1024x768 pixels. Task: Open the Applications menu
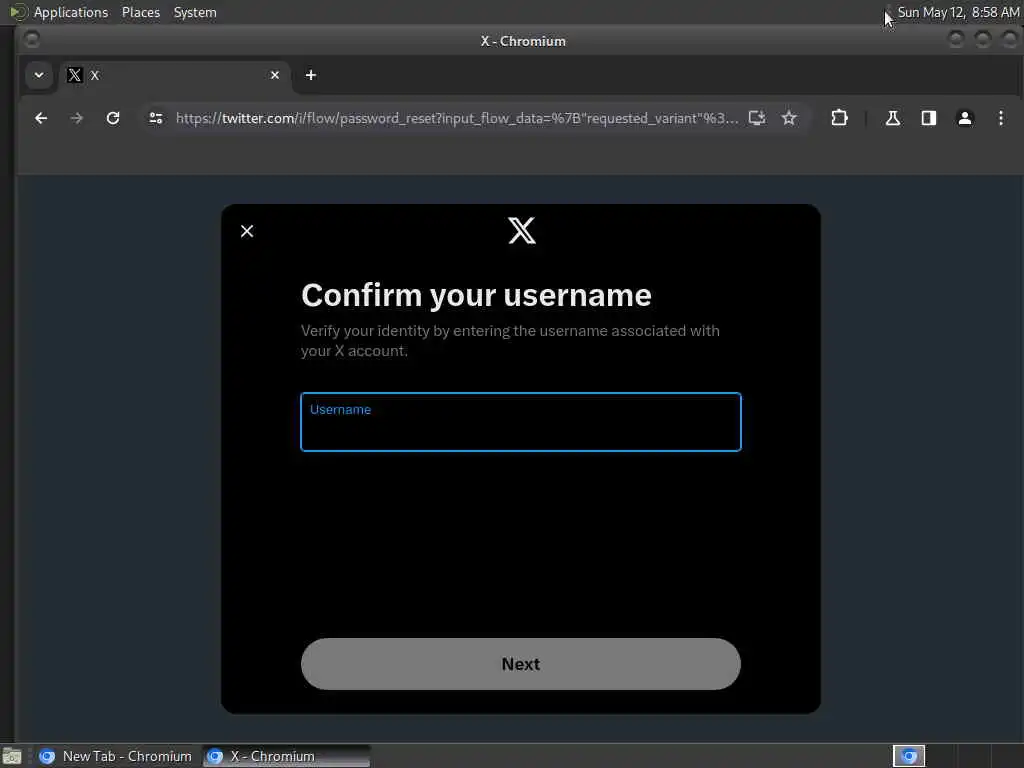pos(71,12)
